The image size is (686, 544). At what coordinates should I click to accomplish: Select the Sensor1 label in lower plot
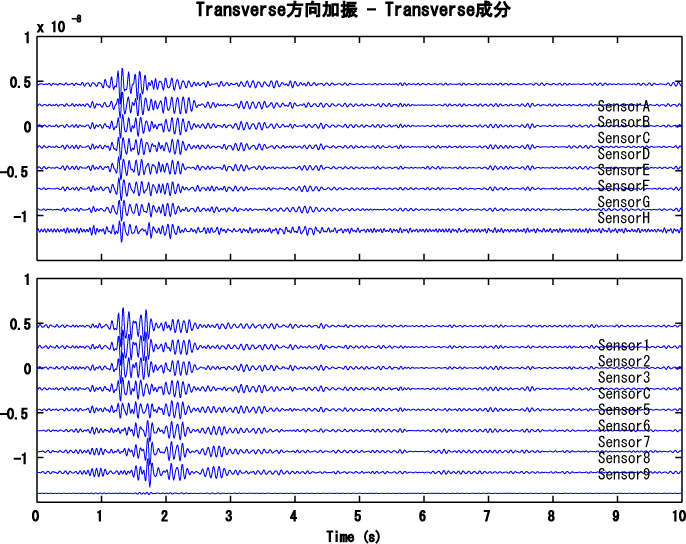[x=624, y=346]
